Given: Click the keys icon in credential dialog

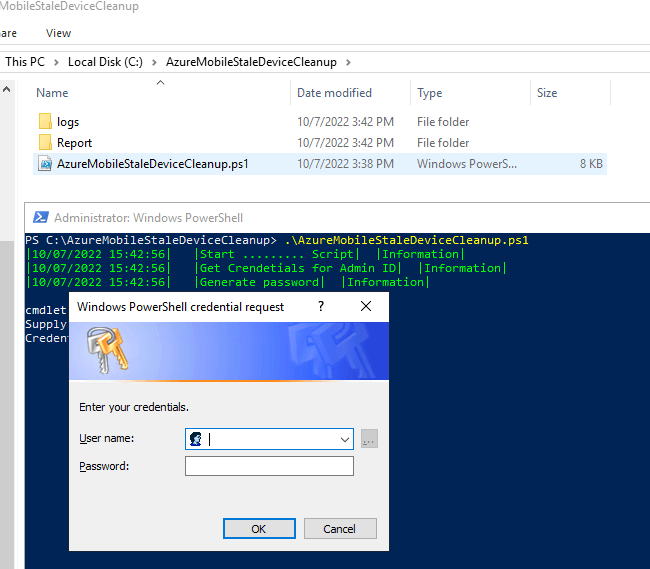Looking at the screenshot, I should coord(108,350).
